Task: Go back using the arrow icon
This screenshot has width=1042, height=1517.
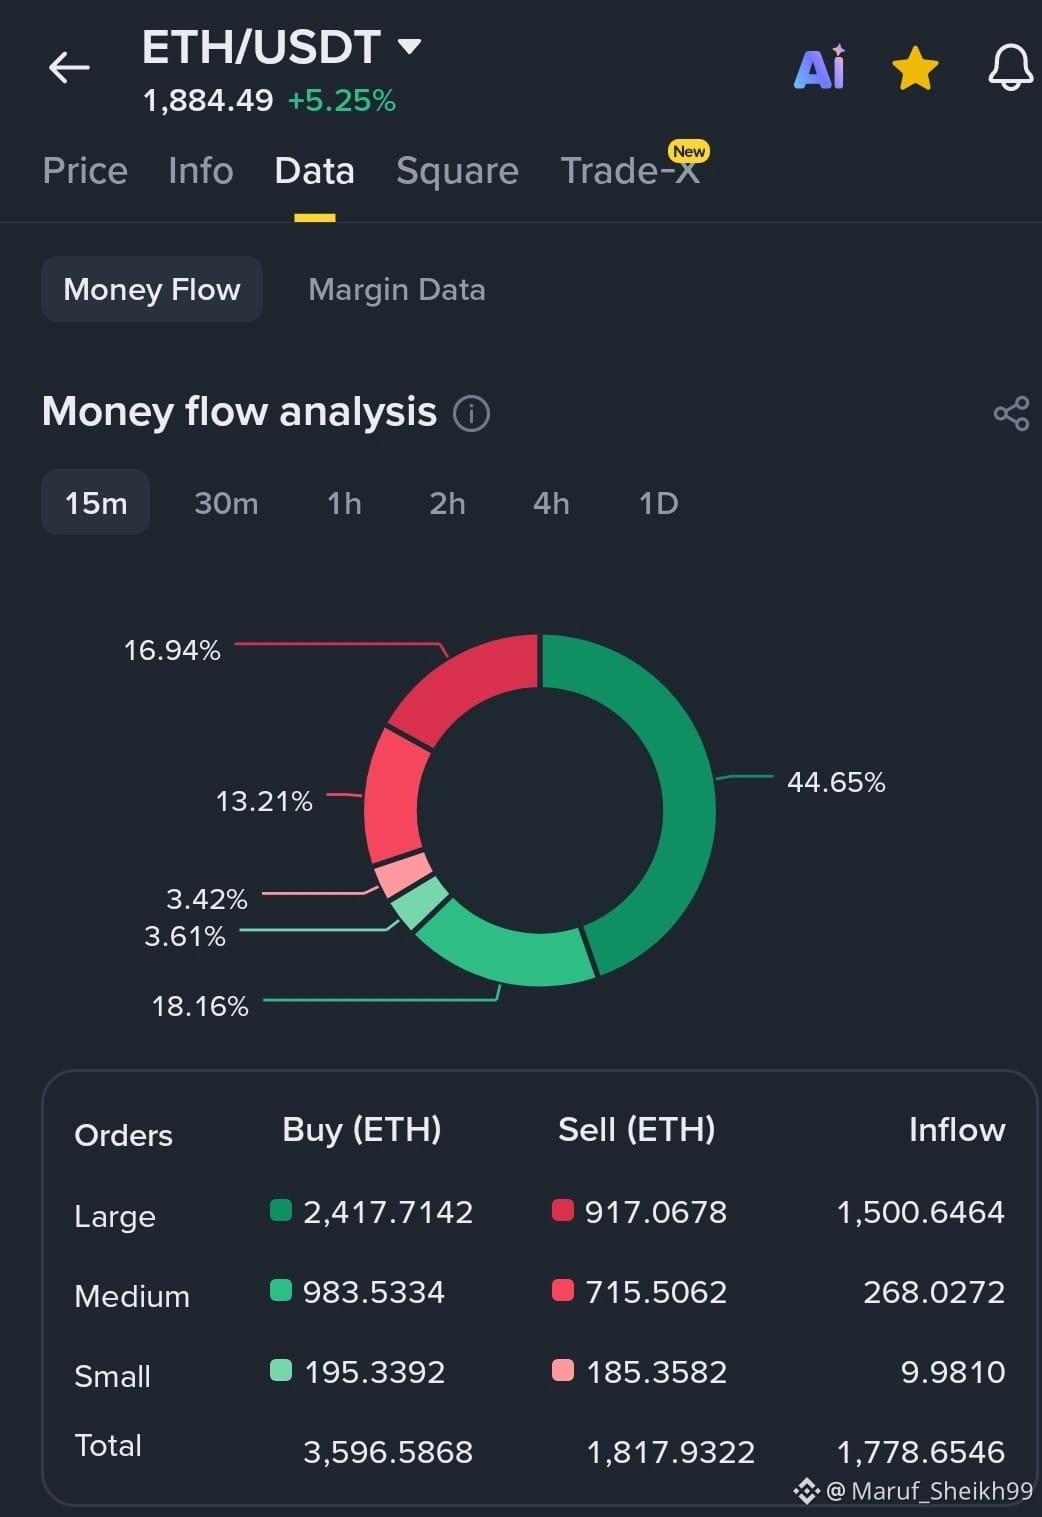Action: 69,68
